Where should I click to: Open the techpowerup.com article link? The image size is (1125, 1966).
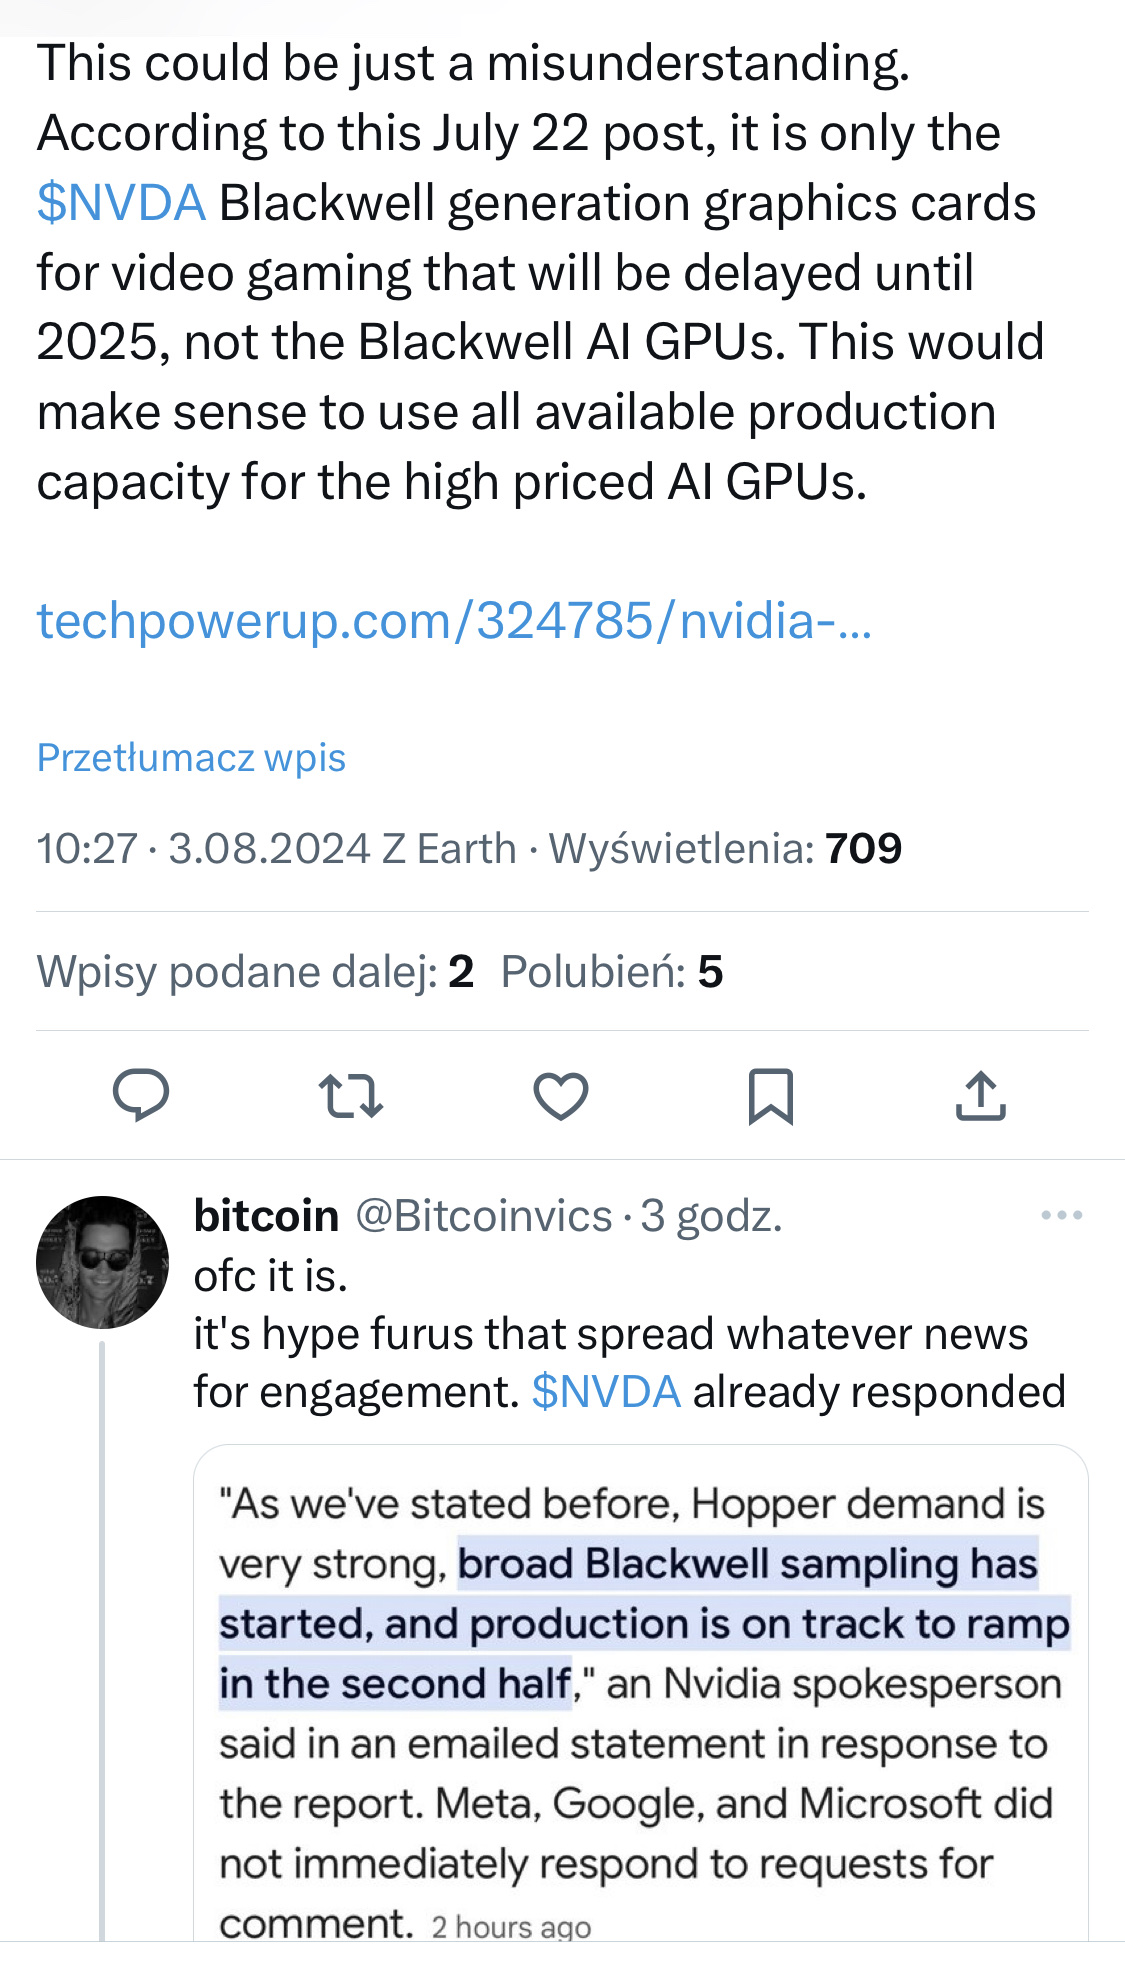454,621
